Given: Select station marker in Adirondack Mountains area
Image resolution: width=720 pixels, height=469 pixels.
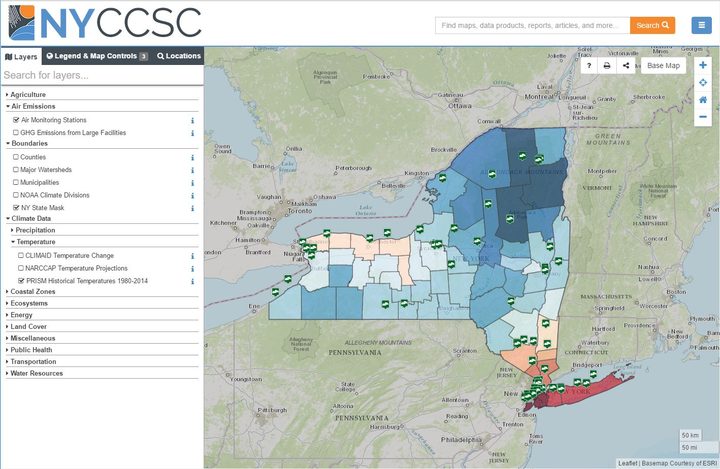Looking at the screenshot, I should point(492,175).
